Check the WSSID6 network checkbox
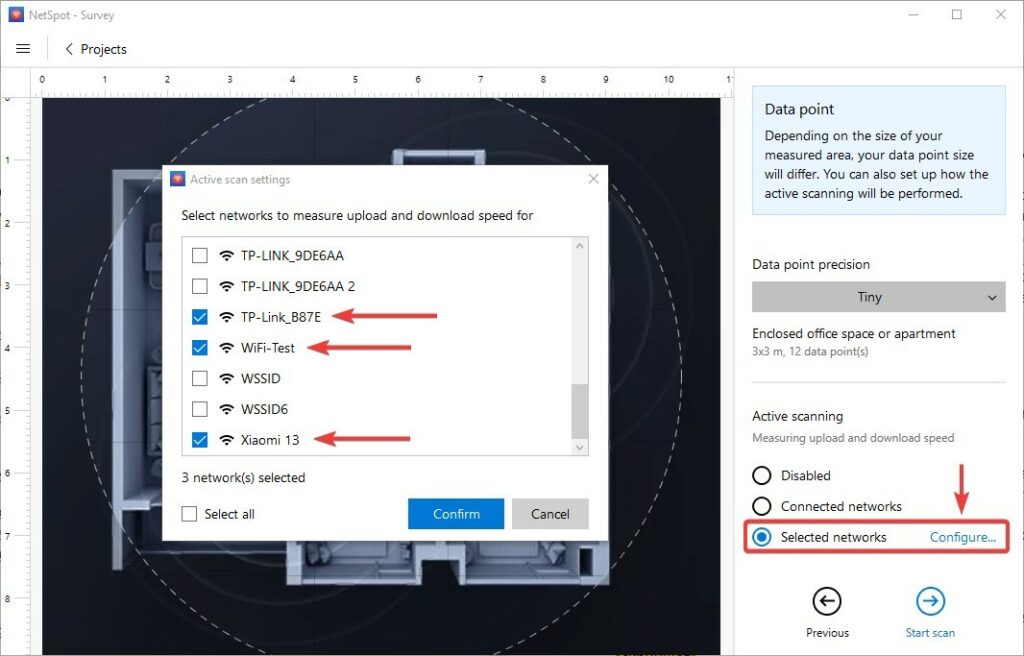The height and width of the screenshot is (656, 1024). coord(200,409)
